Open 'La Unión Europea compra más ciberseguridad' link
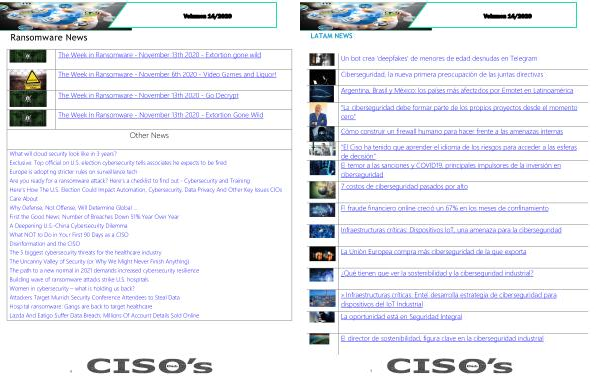This screenshot has height=388, width=600. 434,252
